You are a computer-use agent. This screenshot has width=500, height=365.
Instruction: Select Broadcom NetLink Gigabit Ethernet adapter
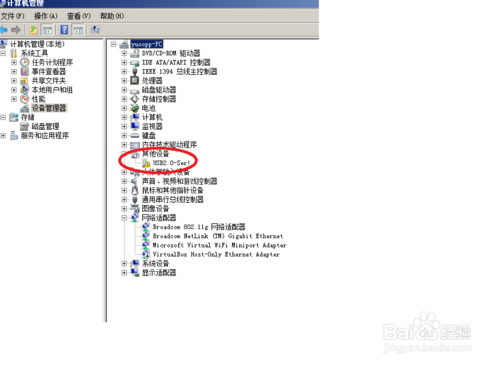218,236
